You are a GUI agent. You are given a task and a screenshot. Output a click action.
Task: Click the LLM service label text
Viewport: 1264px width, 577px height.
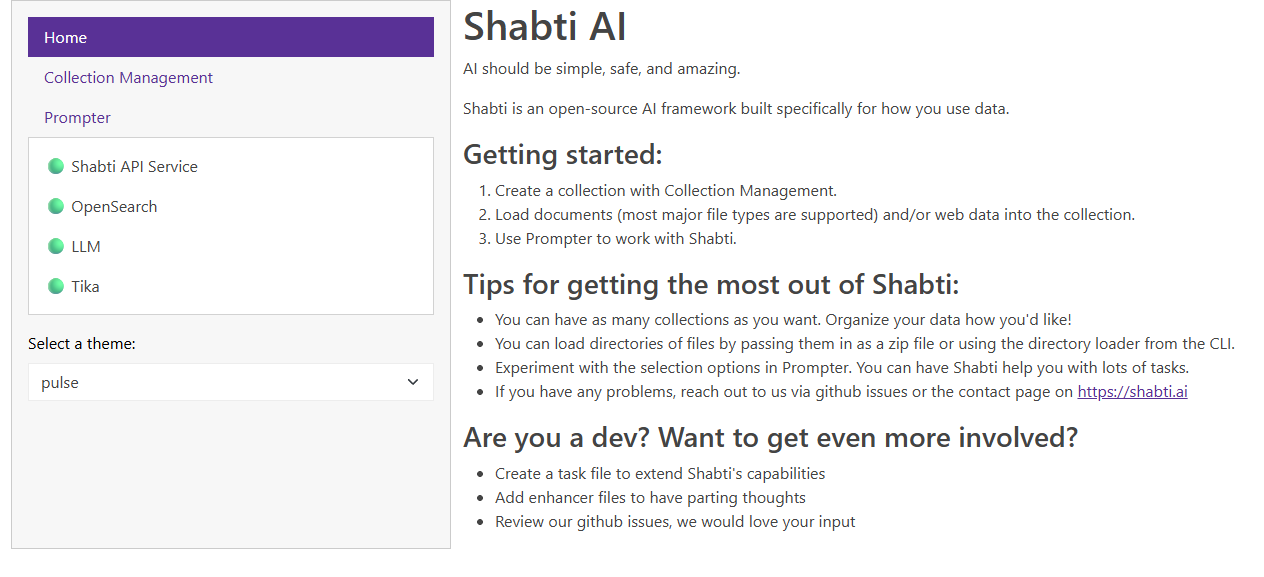click(86, 246)
